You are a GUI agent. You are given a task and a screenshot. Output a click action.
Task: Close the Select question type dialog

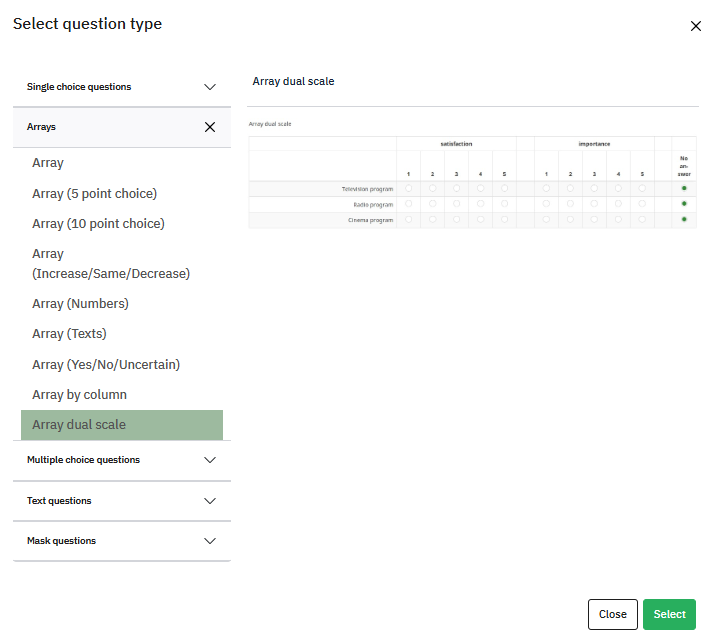[696, 26]
